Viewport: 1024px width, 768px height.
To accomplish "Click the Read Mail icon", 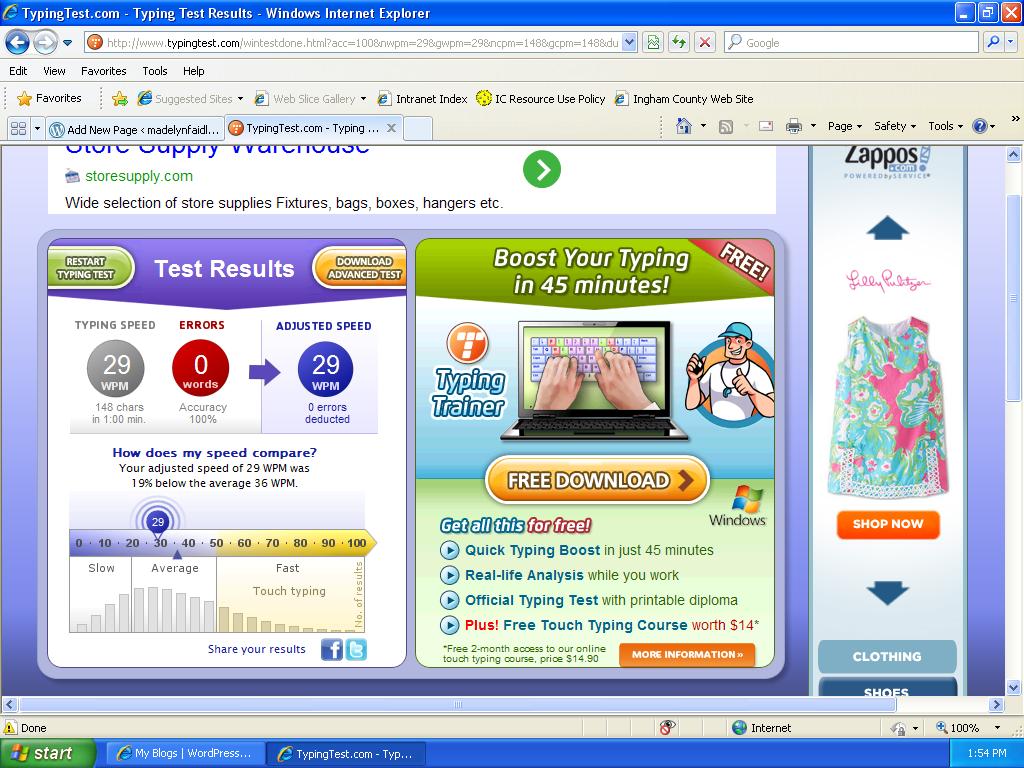I will 766,127.
